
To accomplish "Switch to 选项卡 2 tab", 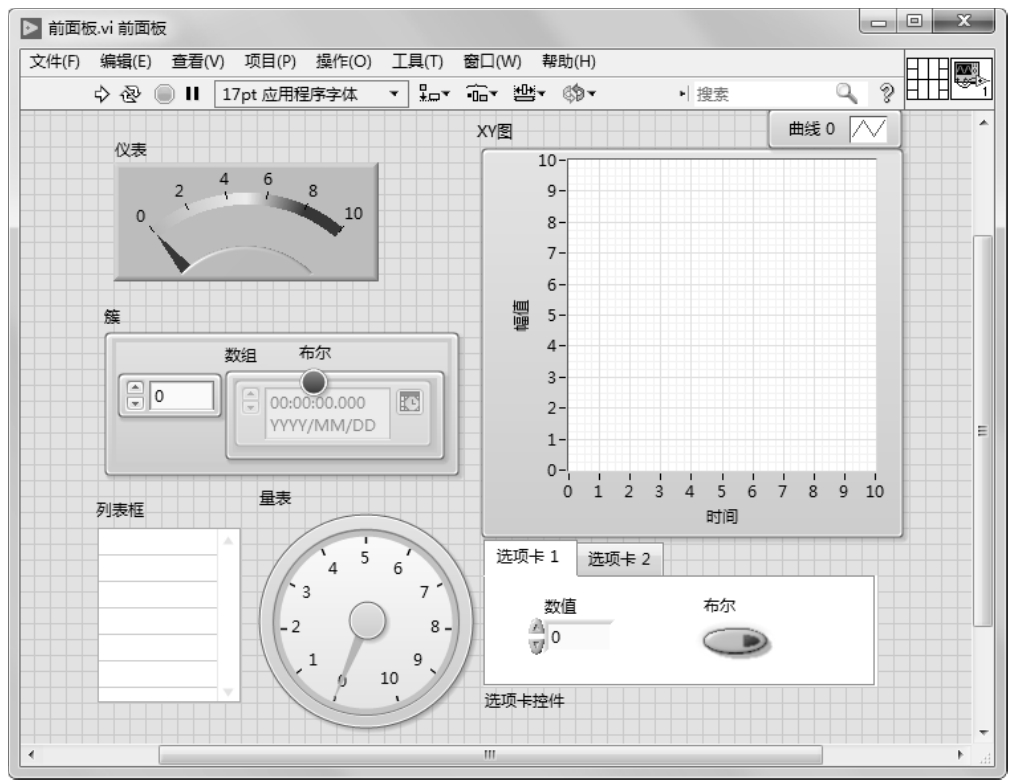I will click(x=619, y=559).
